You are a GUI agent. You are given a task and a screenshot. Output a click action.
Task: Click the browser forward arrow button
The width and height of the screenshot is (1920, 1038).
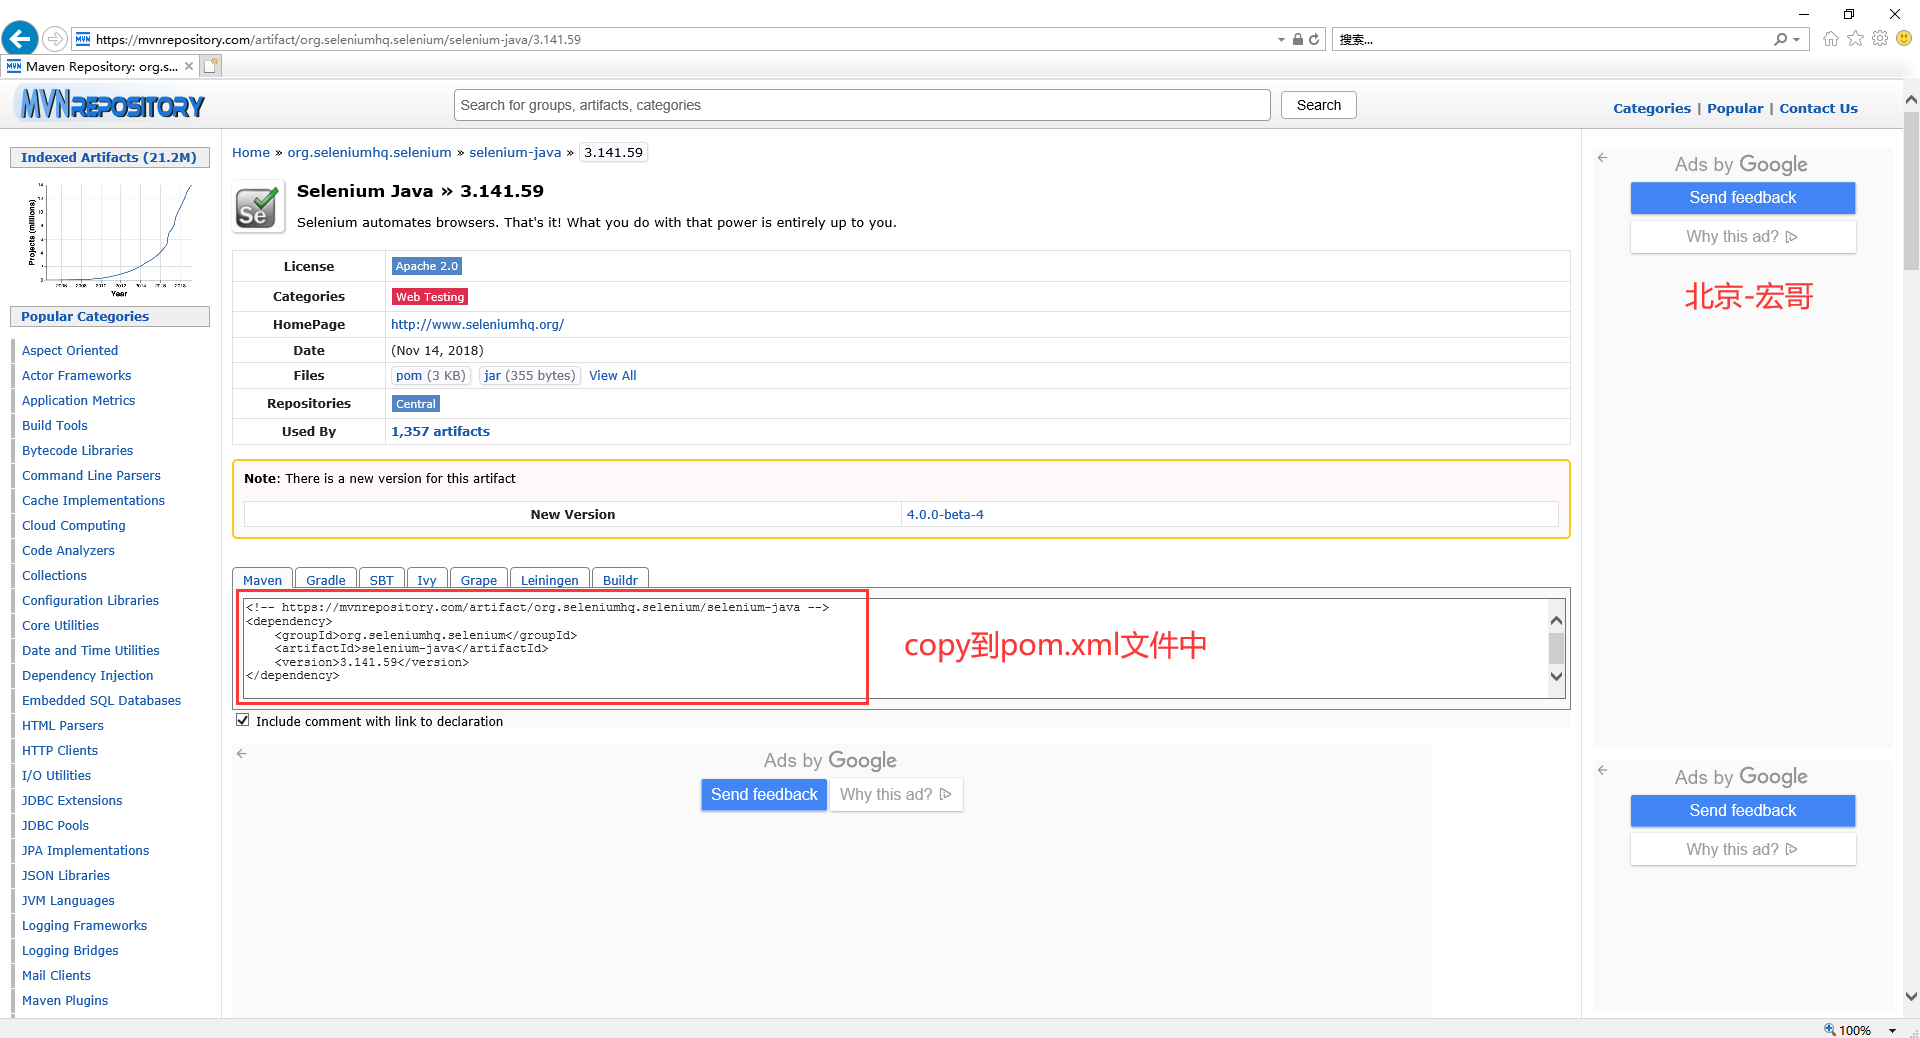click(x=56, y=39)
